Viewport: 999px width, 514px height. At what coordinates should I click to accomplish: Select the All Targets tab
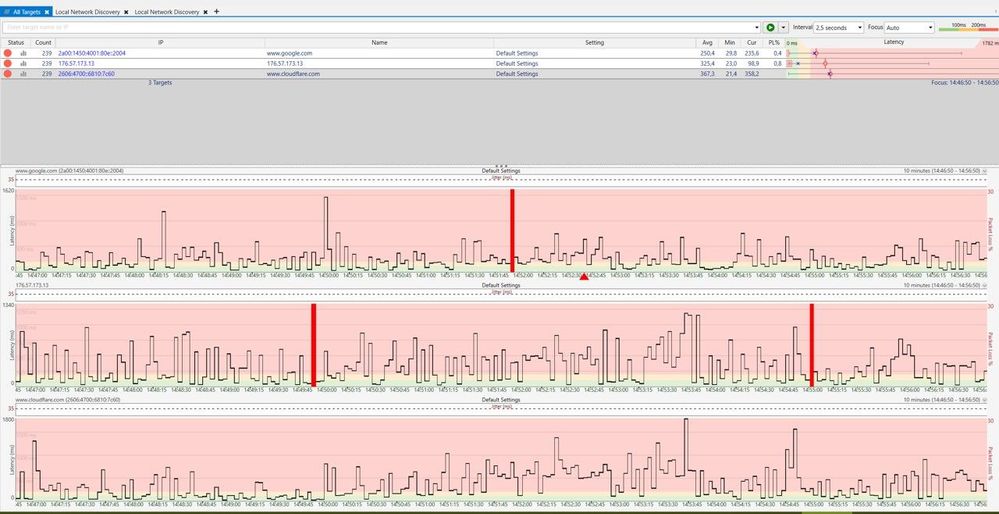click(27, 12)
